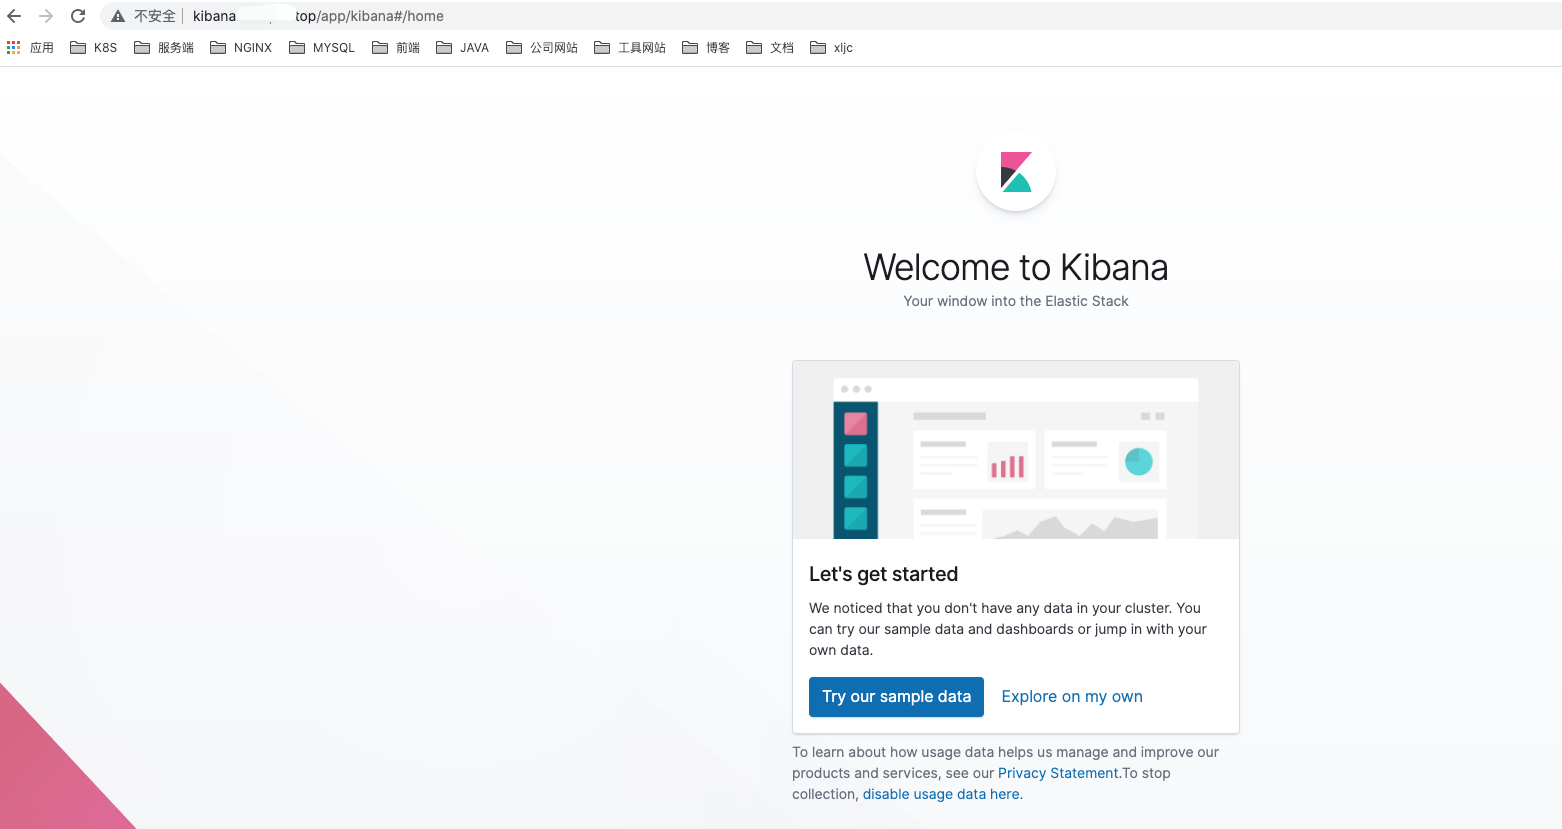Choose Explore on my own
Viewport: 1562px width, 829px height.
pyautogui.click(x=1072, y=697)
